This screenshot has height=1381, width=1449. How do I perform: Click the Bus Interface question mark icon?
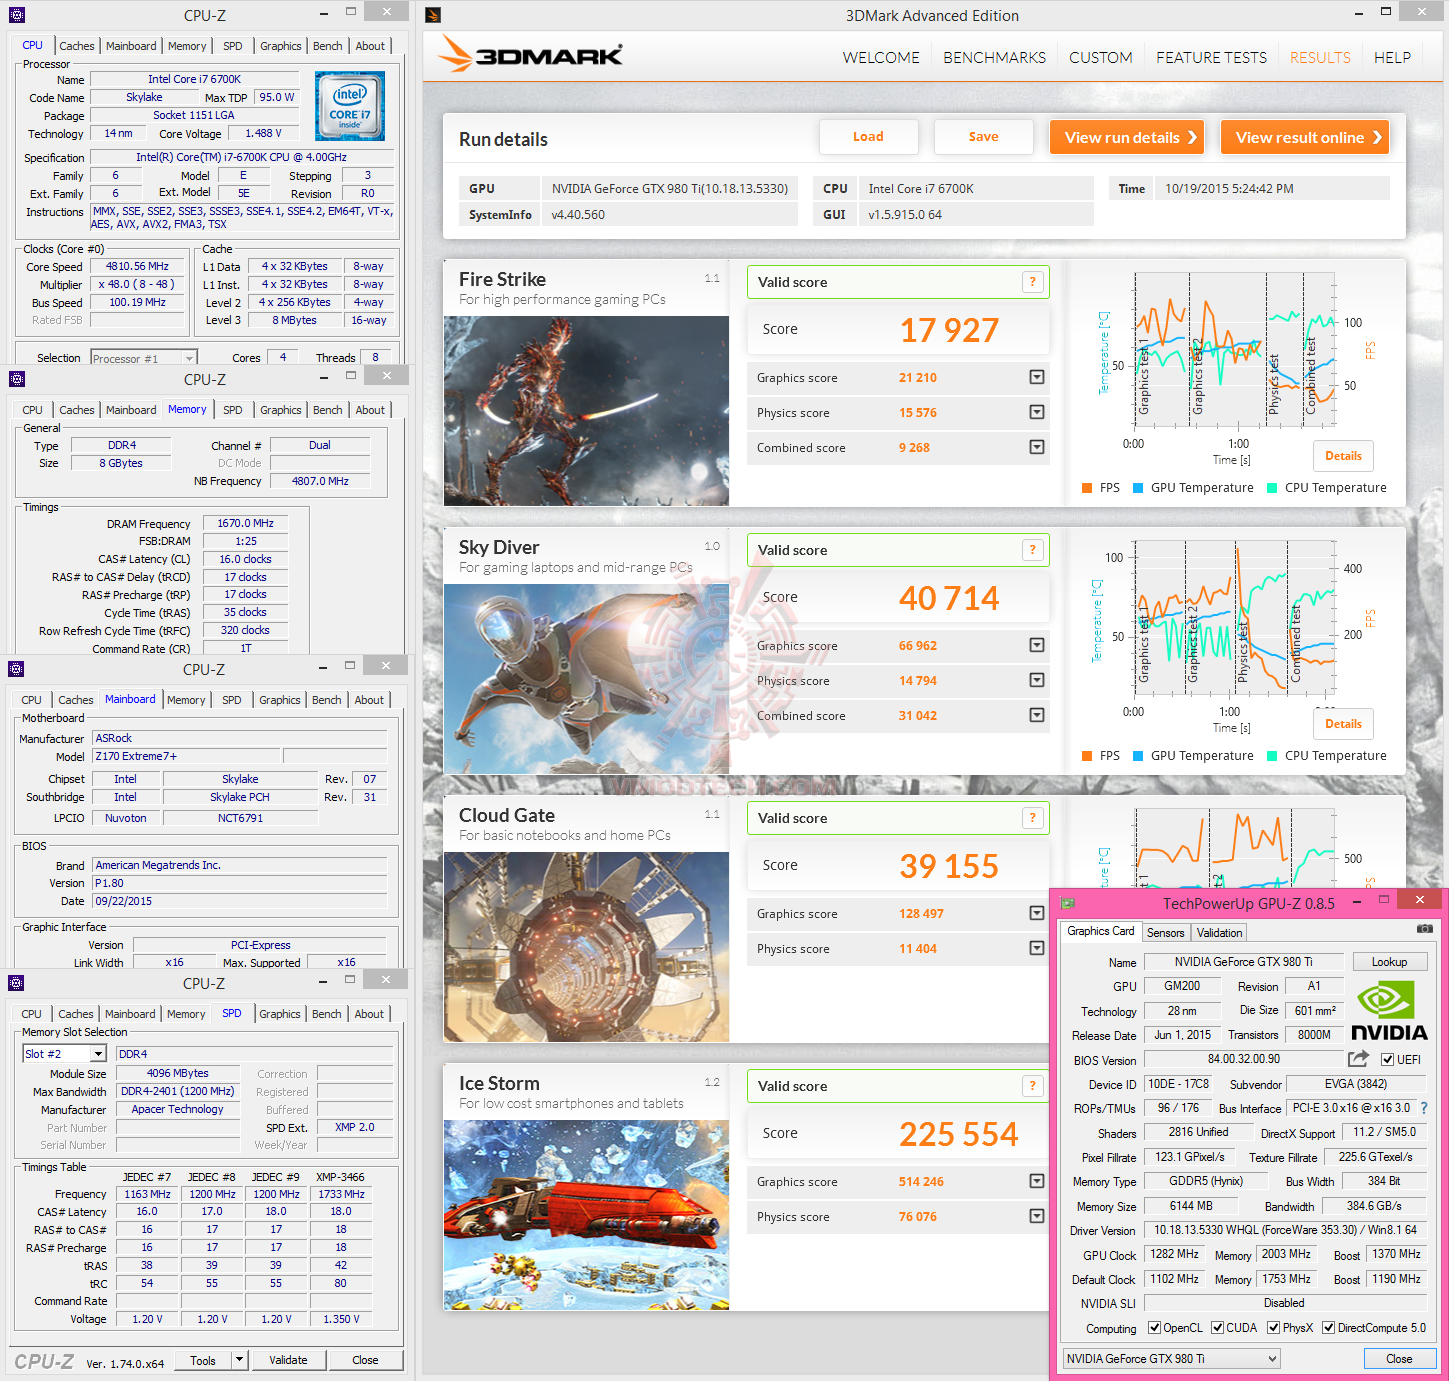click(1424, 1108)
